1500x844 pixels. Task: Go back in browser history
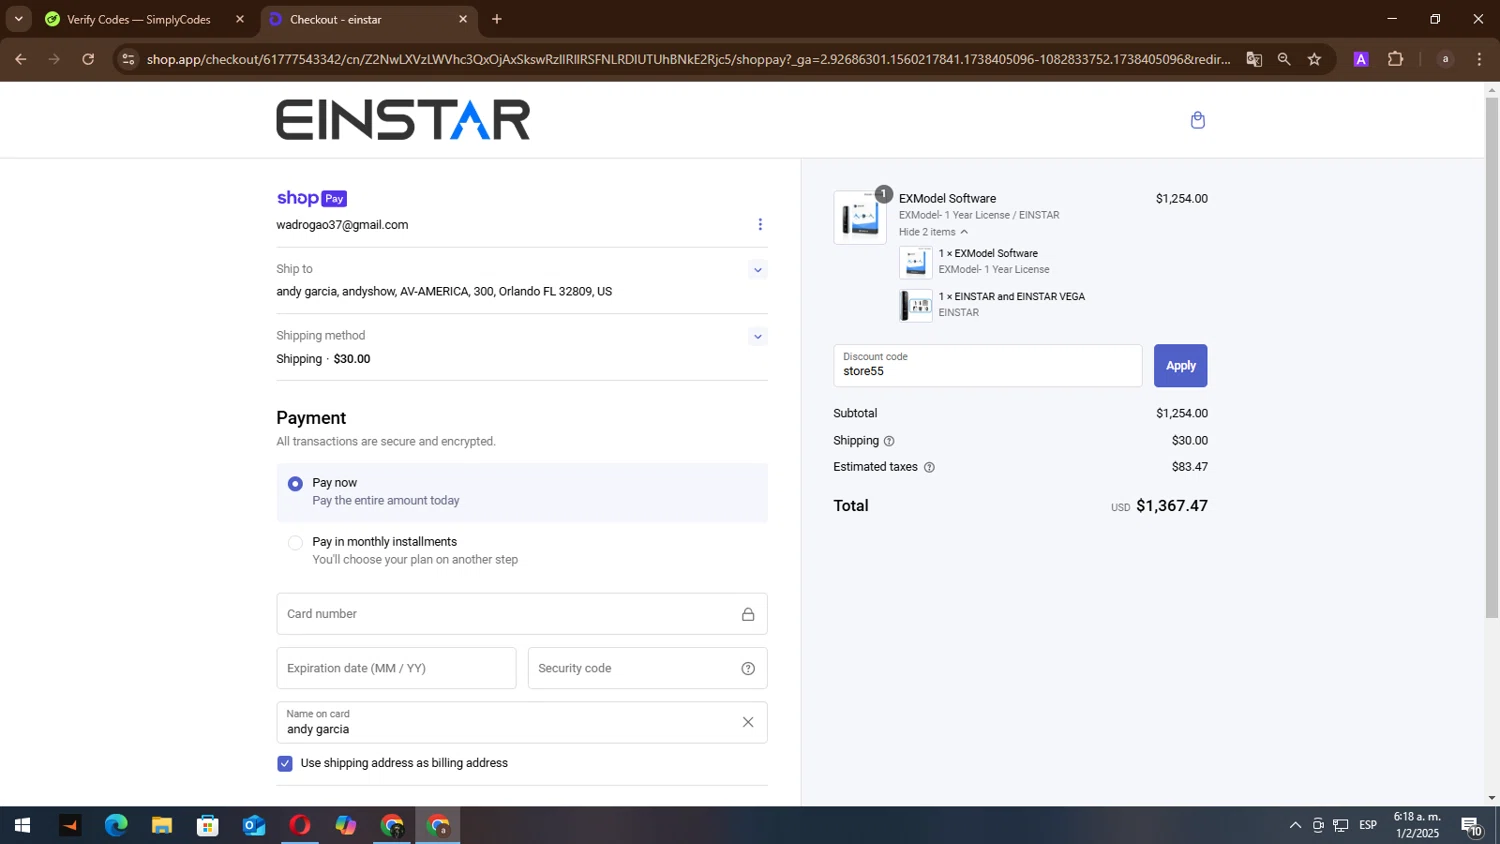[21, 59]
